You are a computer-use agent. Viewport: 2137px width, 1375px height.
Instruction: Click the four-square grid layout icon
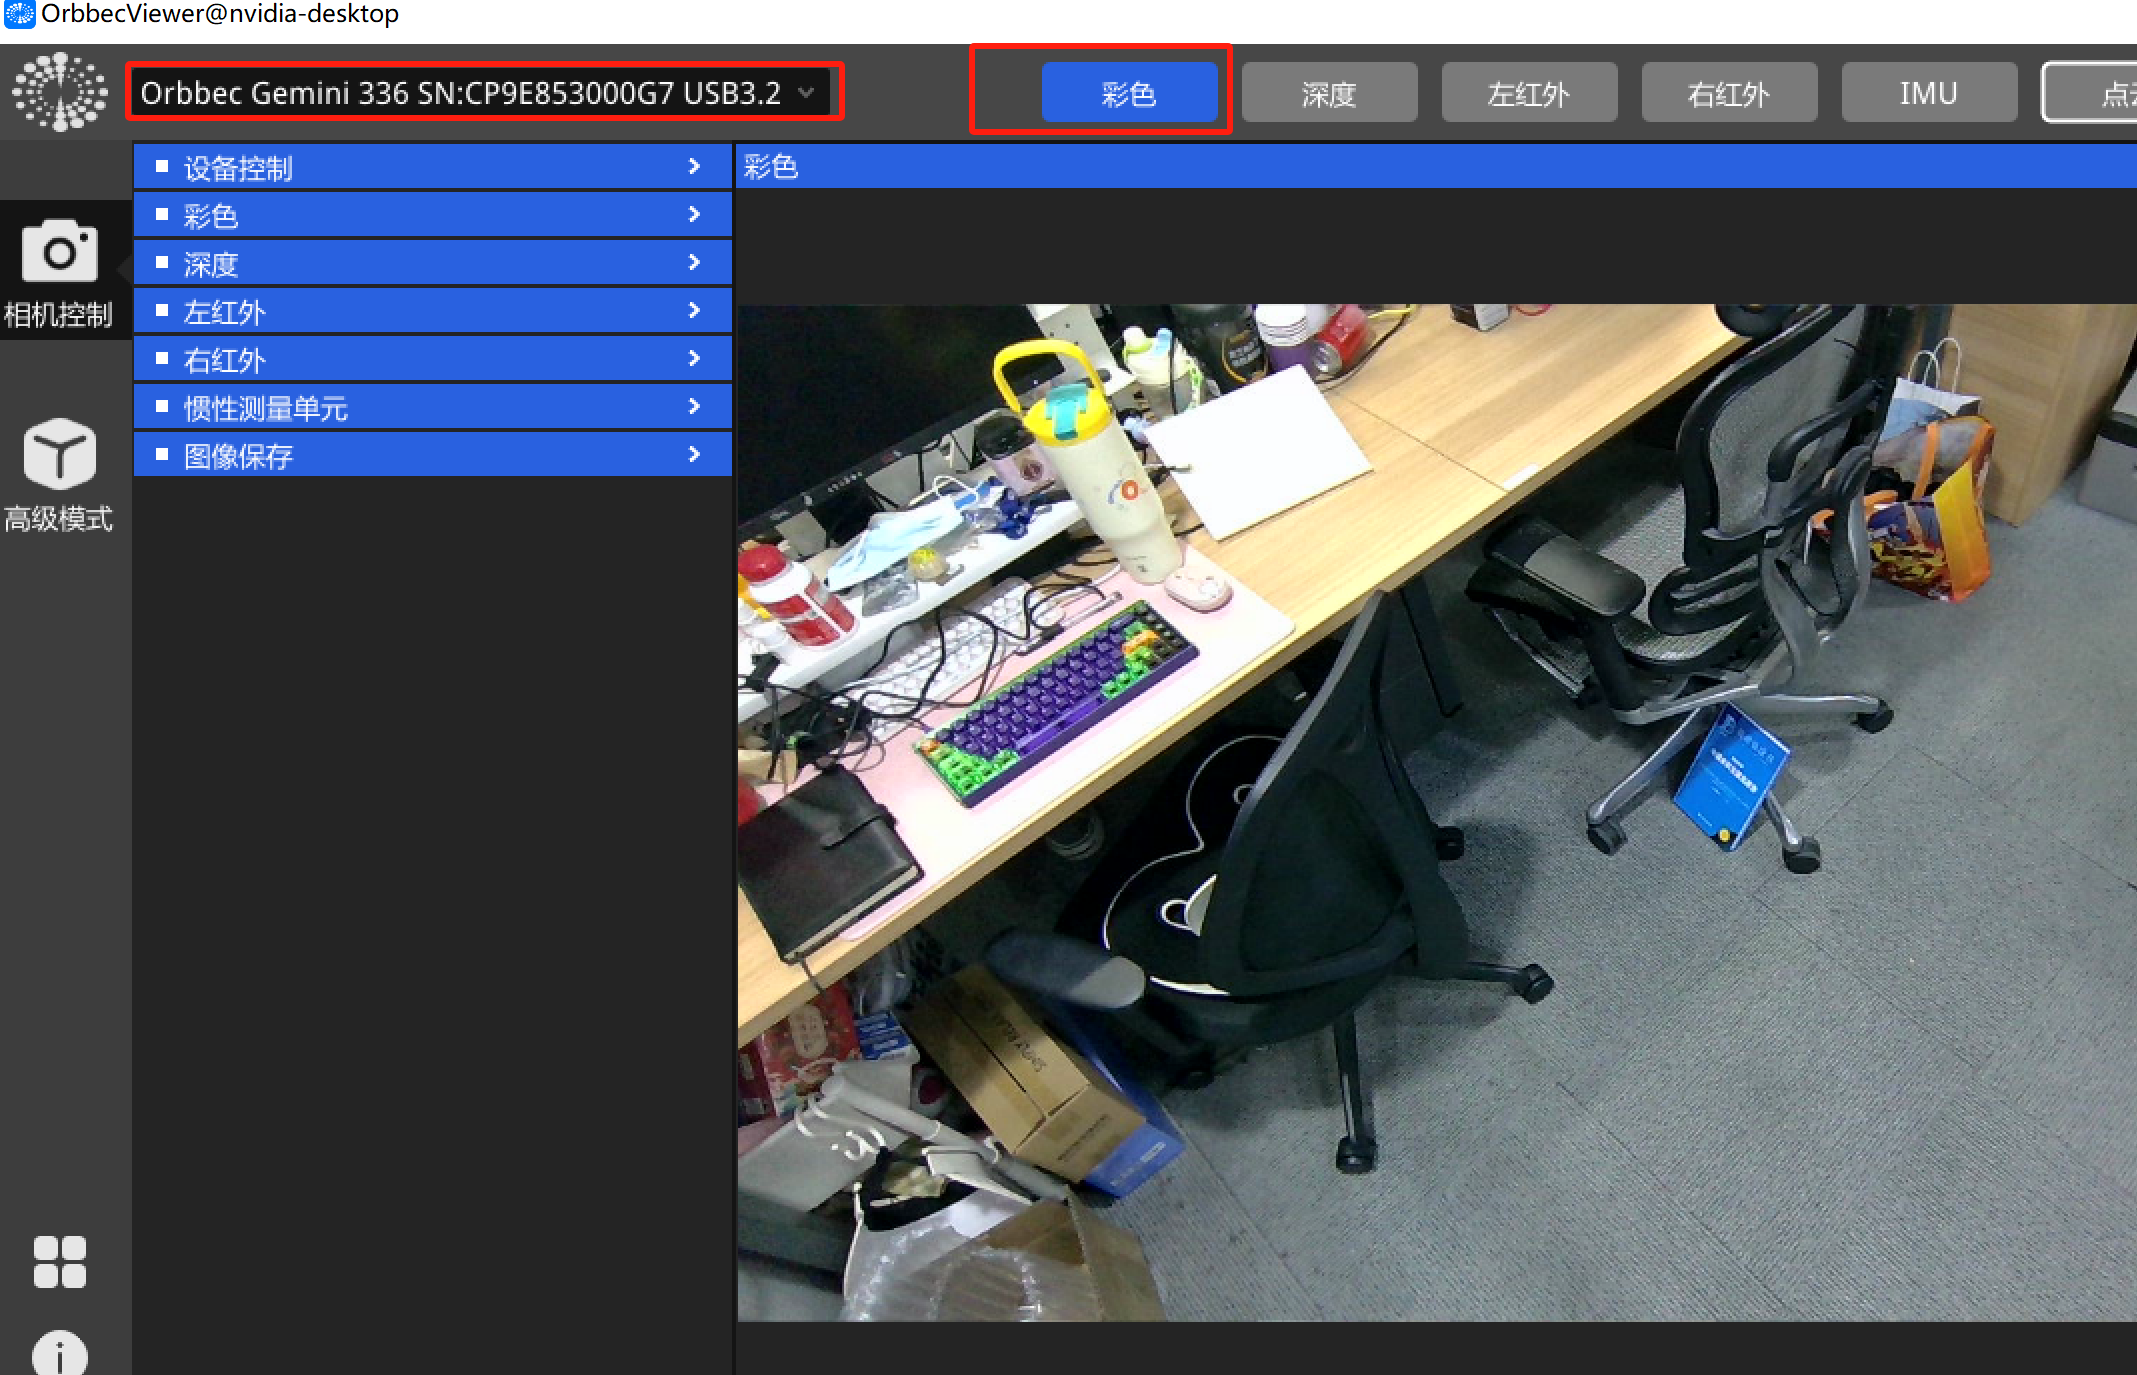coord(59,1262)
